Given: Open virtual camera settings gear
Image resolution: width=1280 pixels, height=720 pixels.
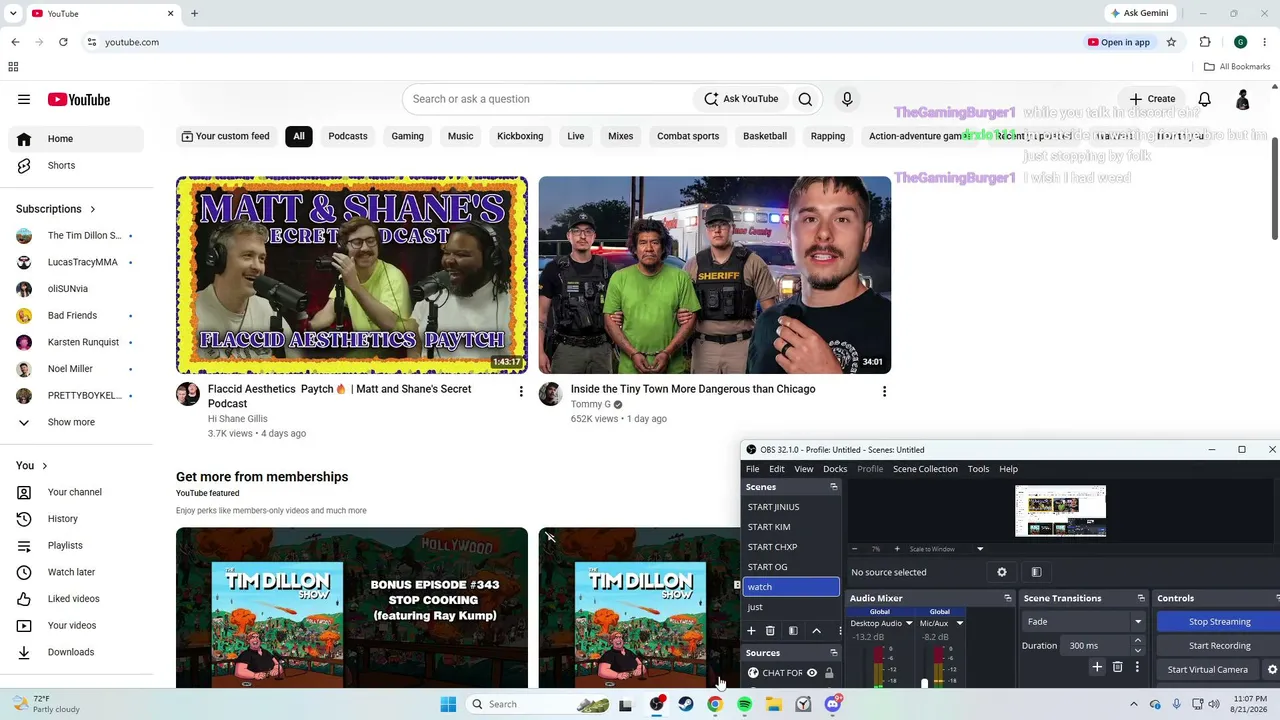Looking at the screenshot, I should (1272, 670).
